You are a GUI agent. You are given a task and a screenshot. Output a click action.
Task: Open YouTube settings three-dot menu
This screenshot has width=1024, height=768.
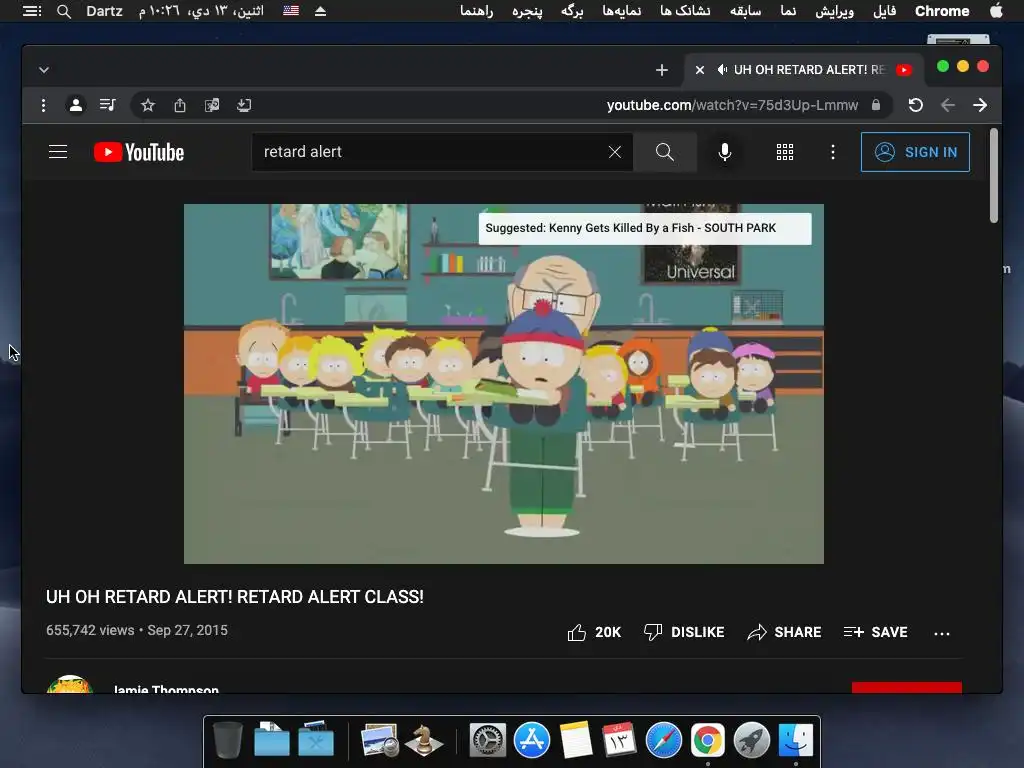tap(833, 152)
